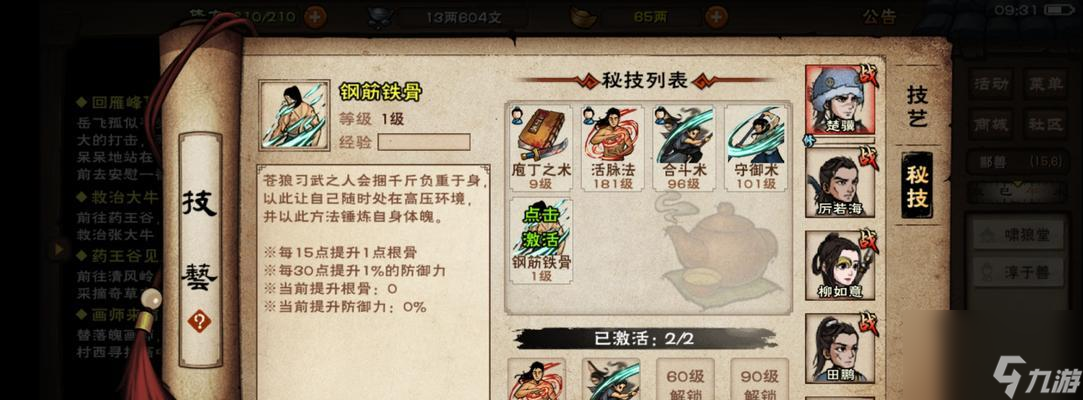The image size is (1083, 400).
Task: Select the 守御术 skill icon
Action: (756, 148)
